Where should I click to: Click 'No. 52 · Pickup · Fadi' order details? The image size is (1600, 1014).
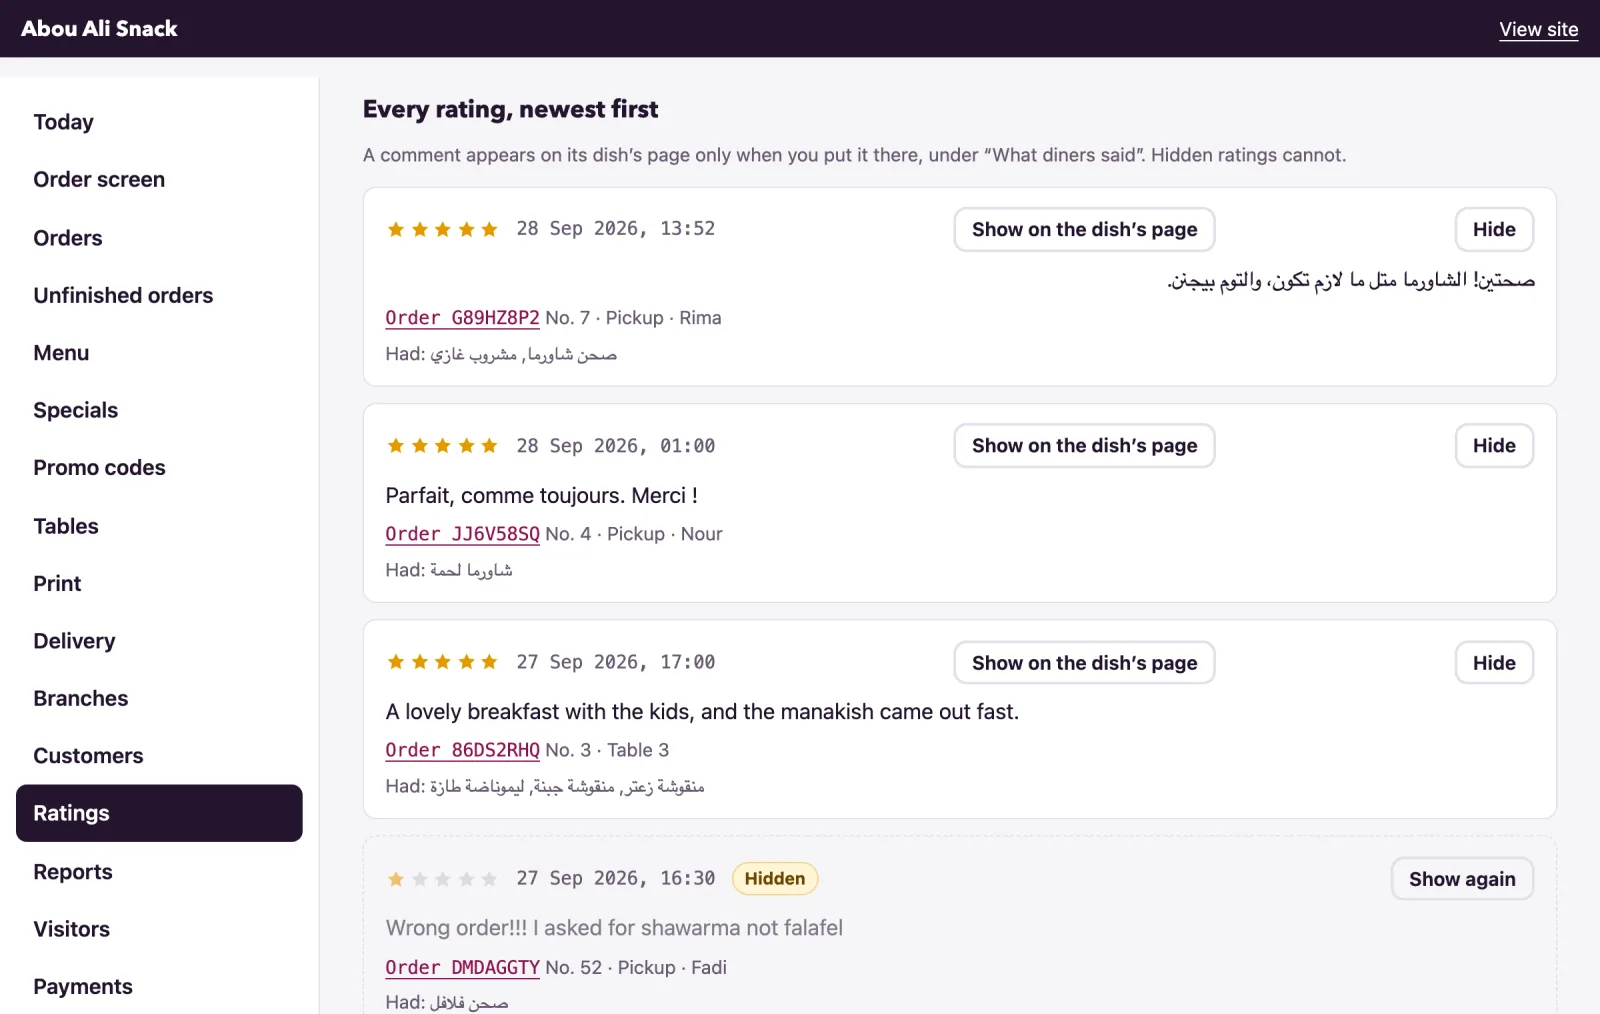[636, 968]
